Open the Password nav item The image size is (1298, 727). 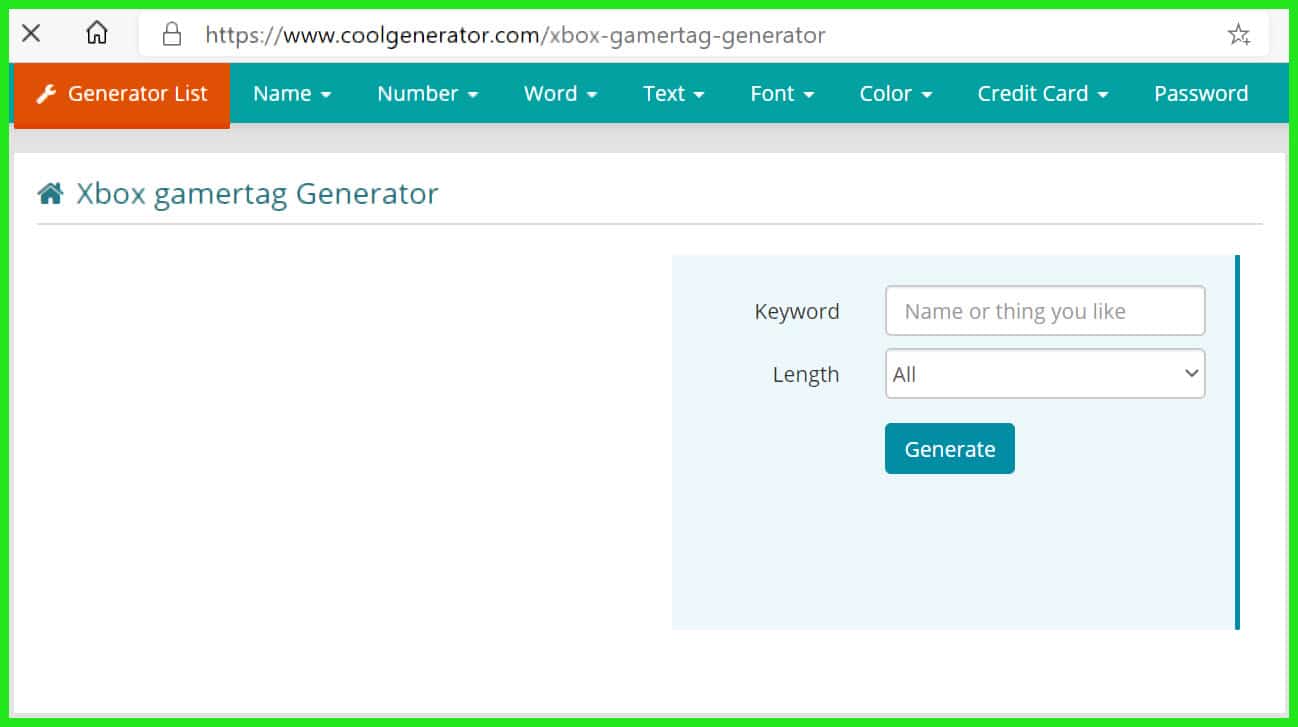[x=1201, y=94]
